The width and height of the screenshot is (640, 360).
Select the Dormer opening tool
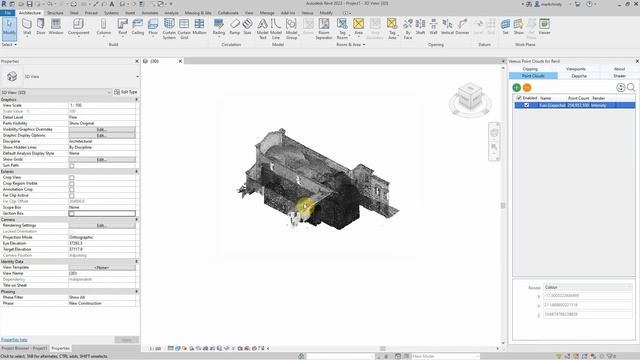(462, 27)
